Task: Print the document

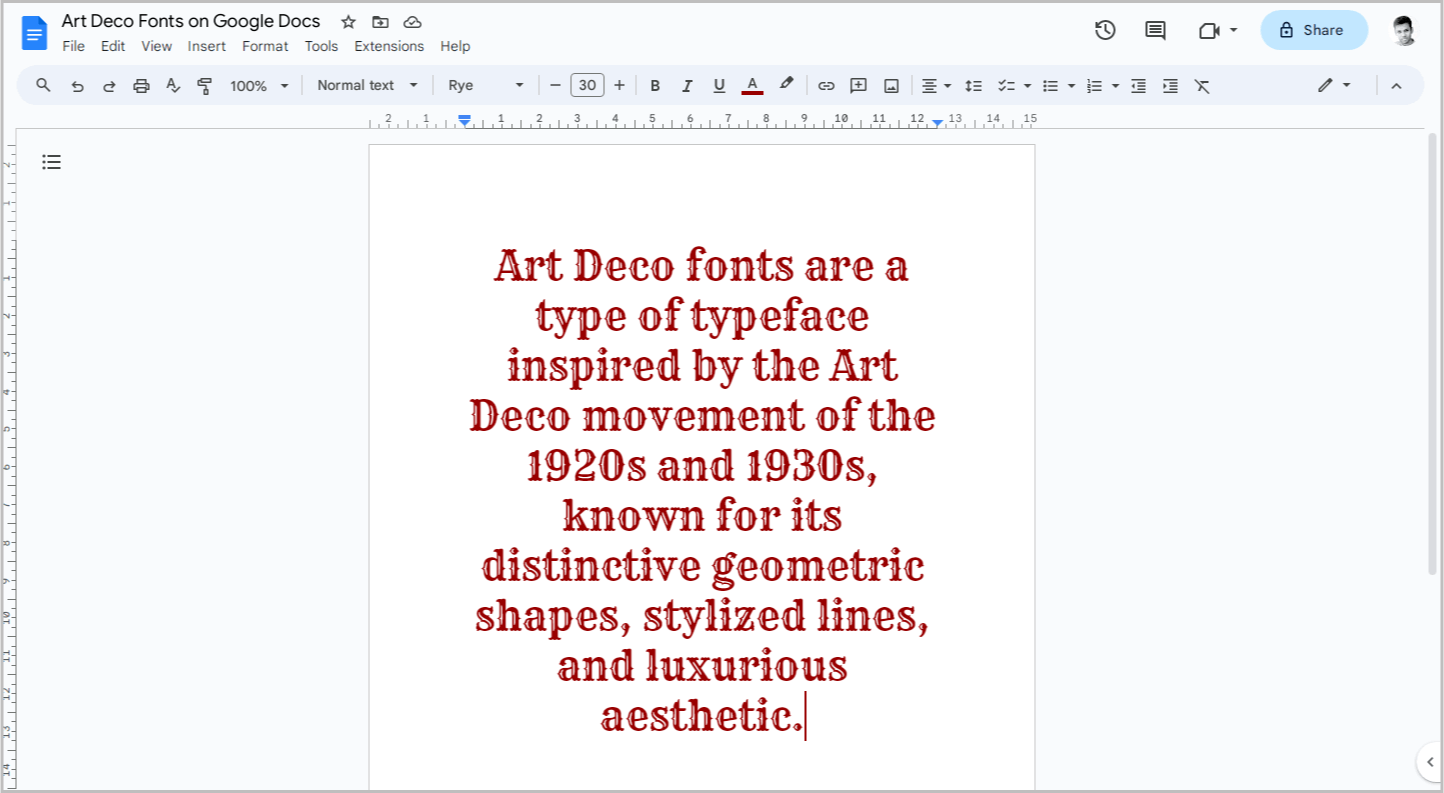Action: click(140, 85)
